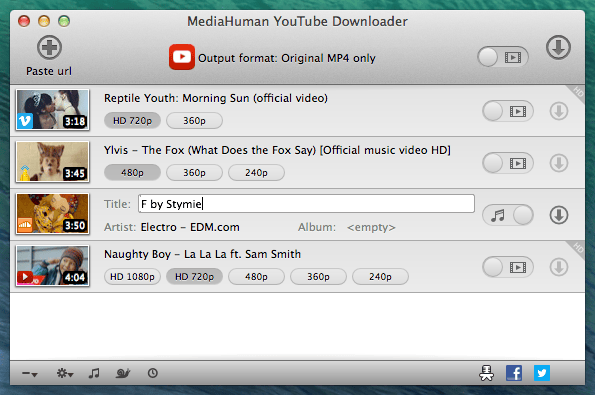Toggle the global video/audio switch in the header

[503, 57]
